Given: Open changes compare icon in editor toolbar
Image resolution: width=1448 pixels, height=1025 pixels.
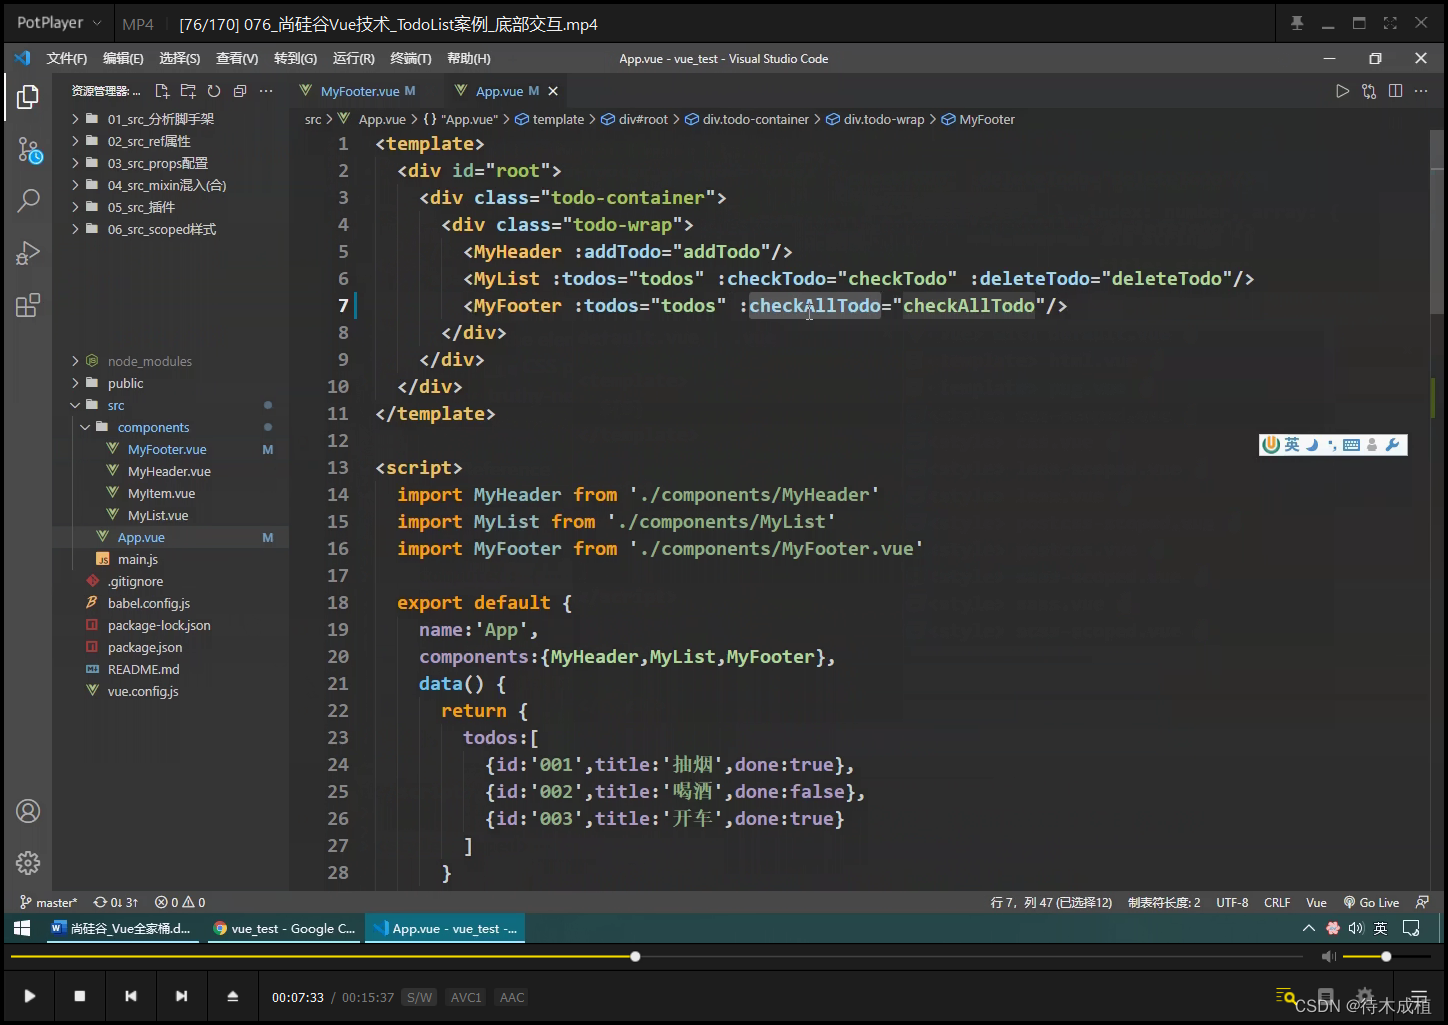Looking at the screenshot, I should 1369,91.
